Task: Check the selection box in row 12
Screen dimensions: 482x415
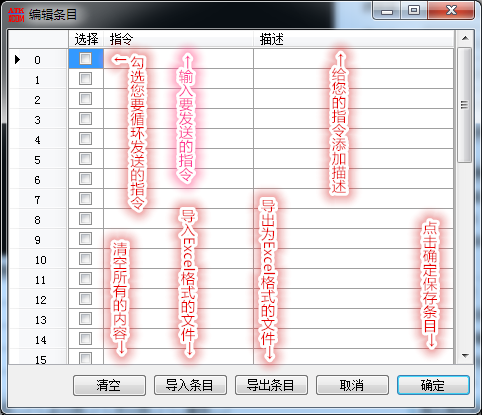Action: click(x=85, y=299)
